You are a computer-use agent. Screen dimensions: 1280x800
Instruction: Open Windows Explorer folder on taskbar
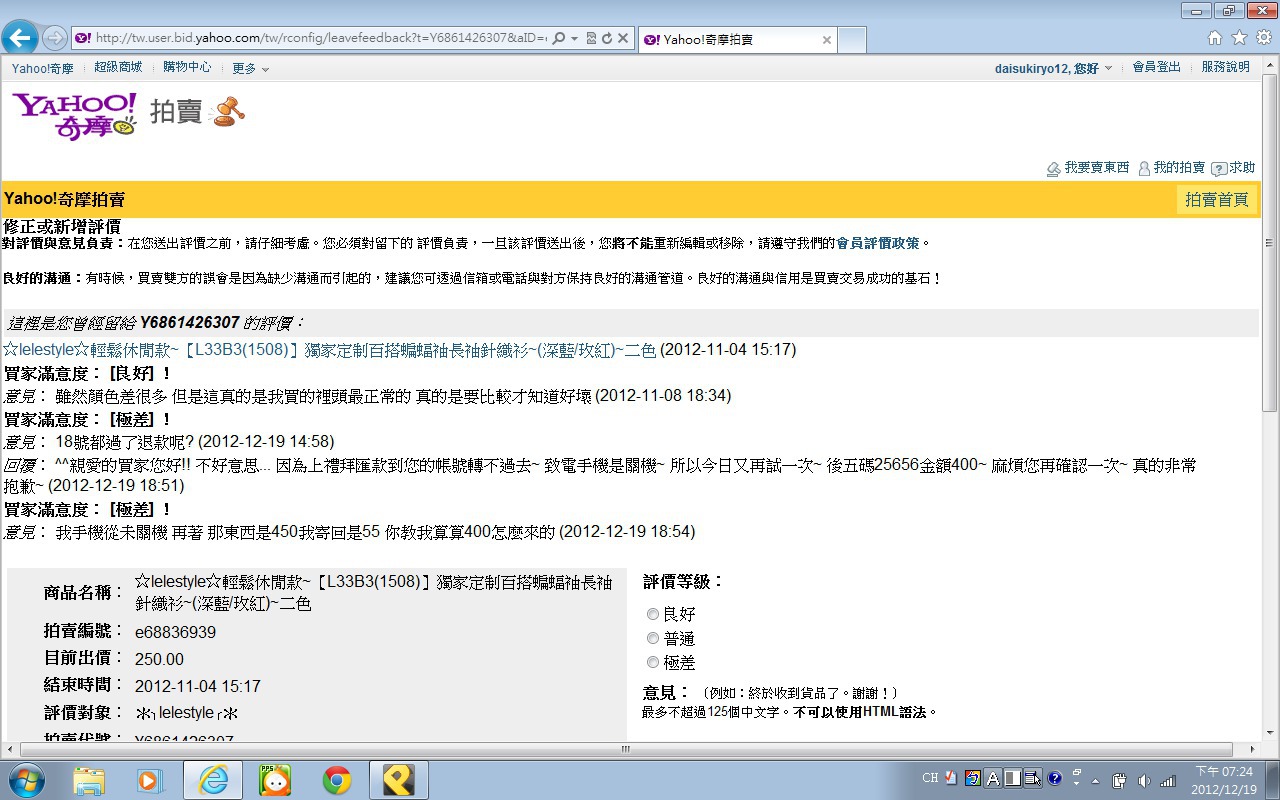(89, 780)
